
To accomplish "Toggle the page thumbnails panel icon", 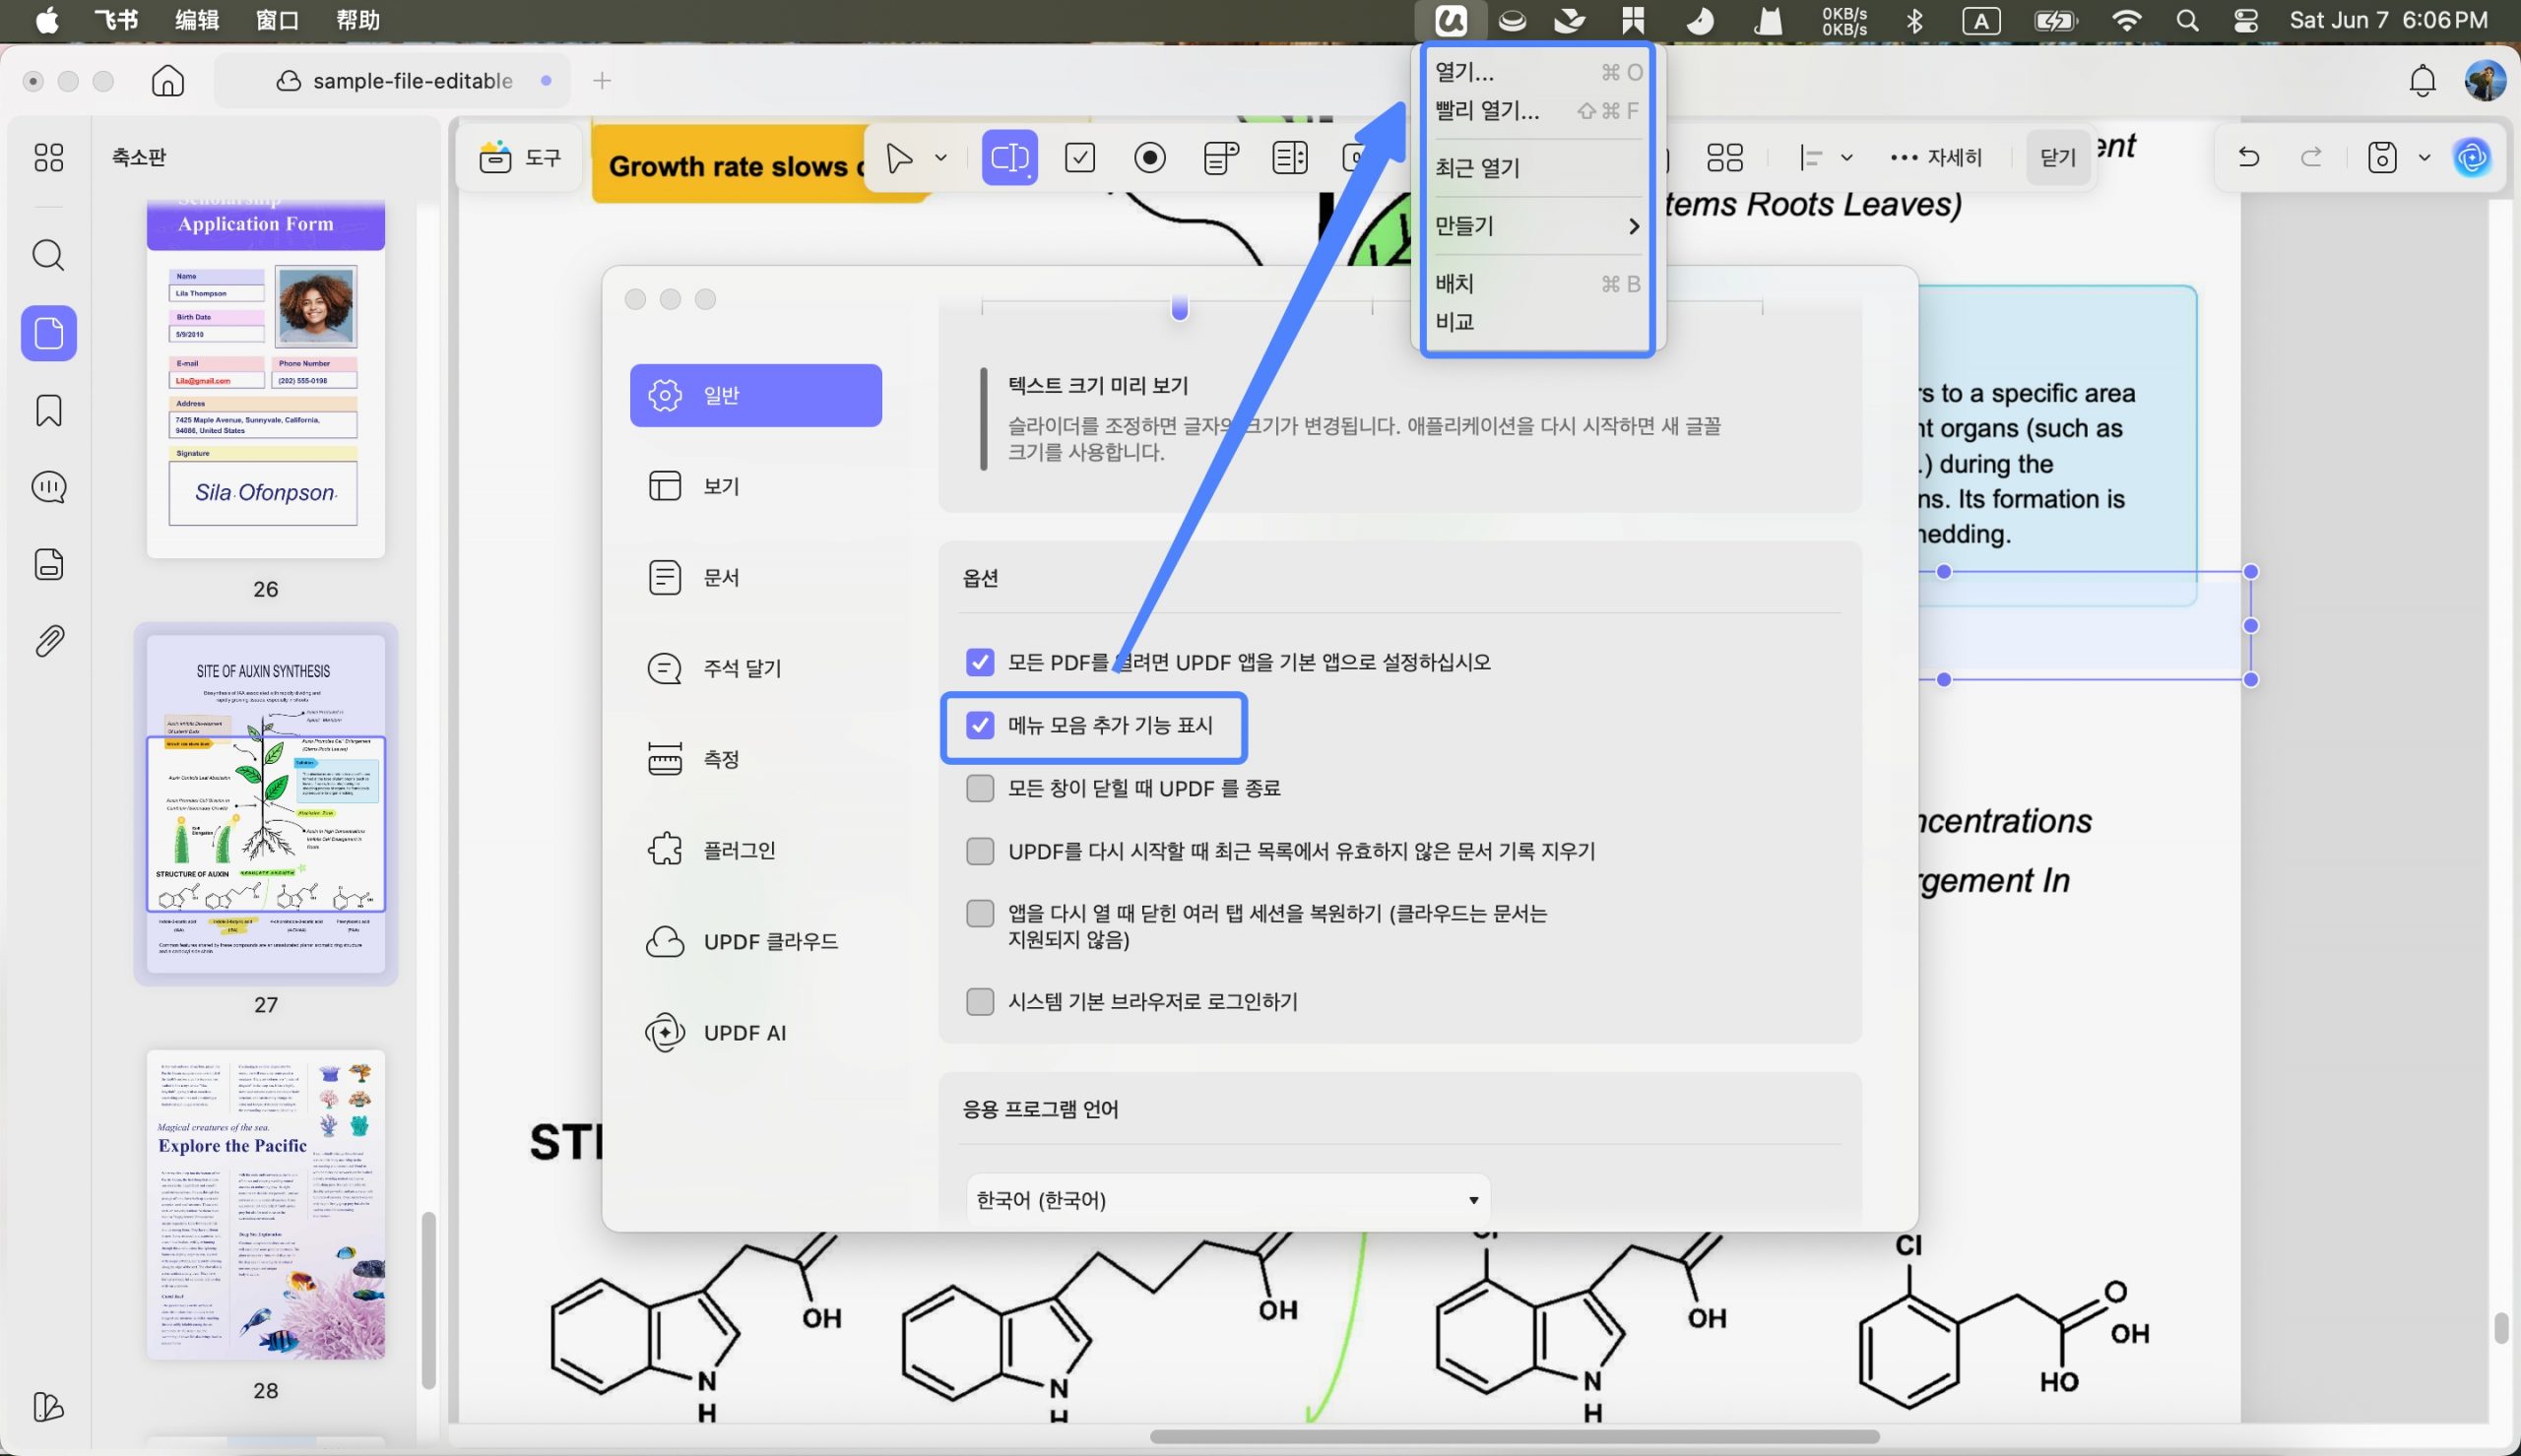I will point(49,333).
